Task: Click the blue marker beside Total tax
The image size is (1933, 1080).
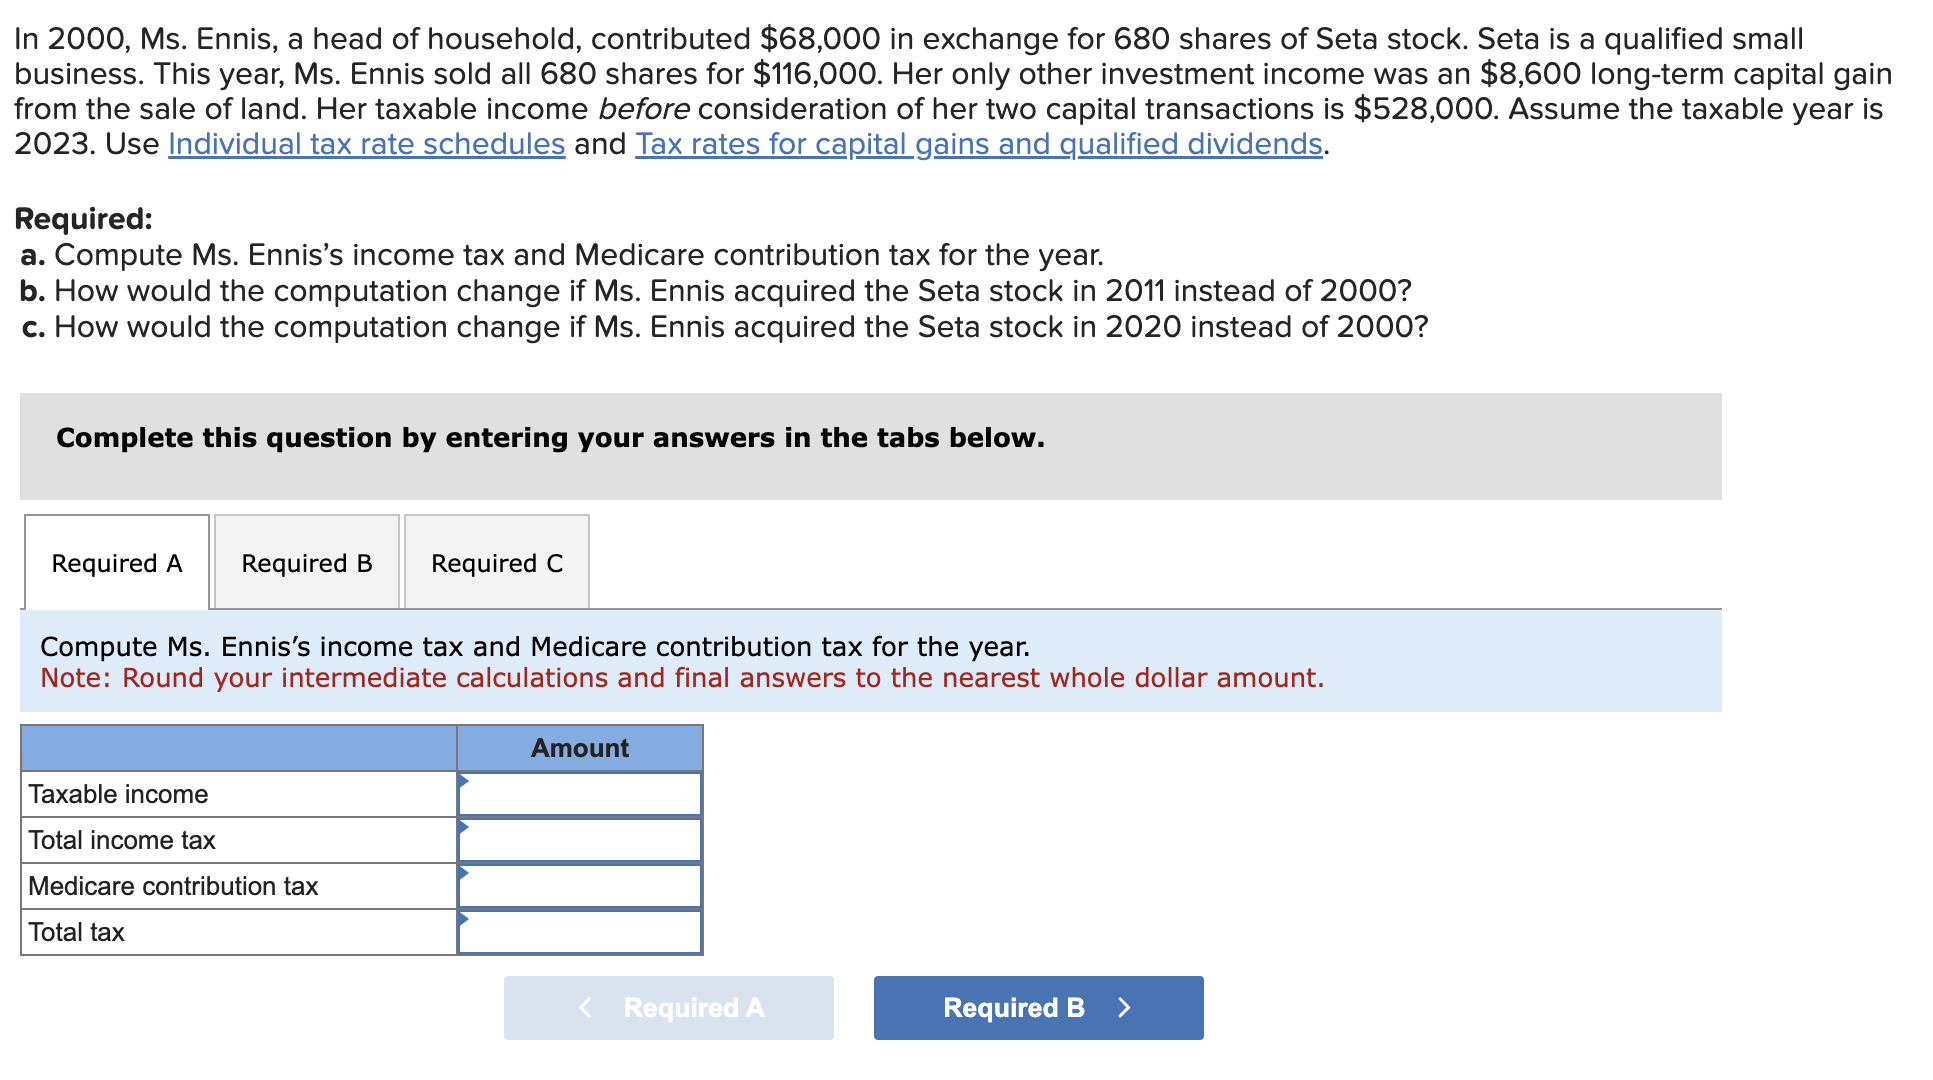Action: (464, 917)
